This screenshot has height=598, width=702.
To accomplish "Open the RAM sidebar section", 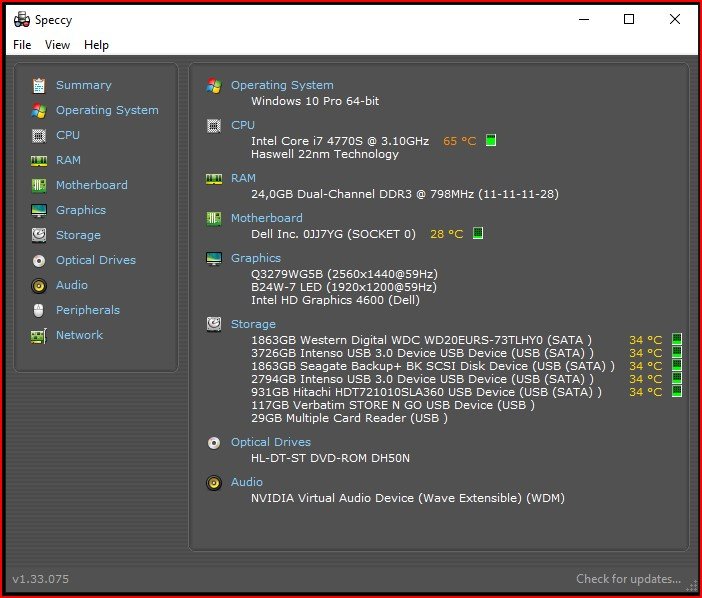I will pos(68,160).
